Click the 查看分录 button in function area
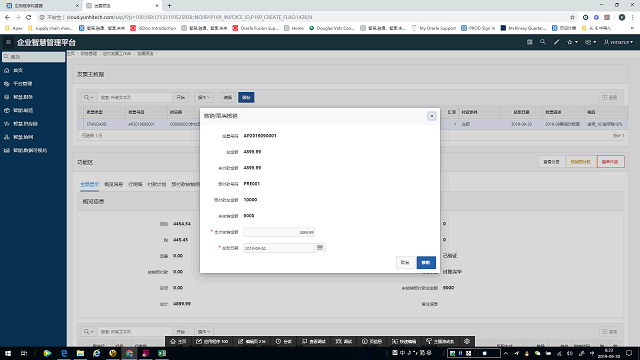Viewport: 640px width, 360px height. click(x=552, y=162)
